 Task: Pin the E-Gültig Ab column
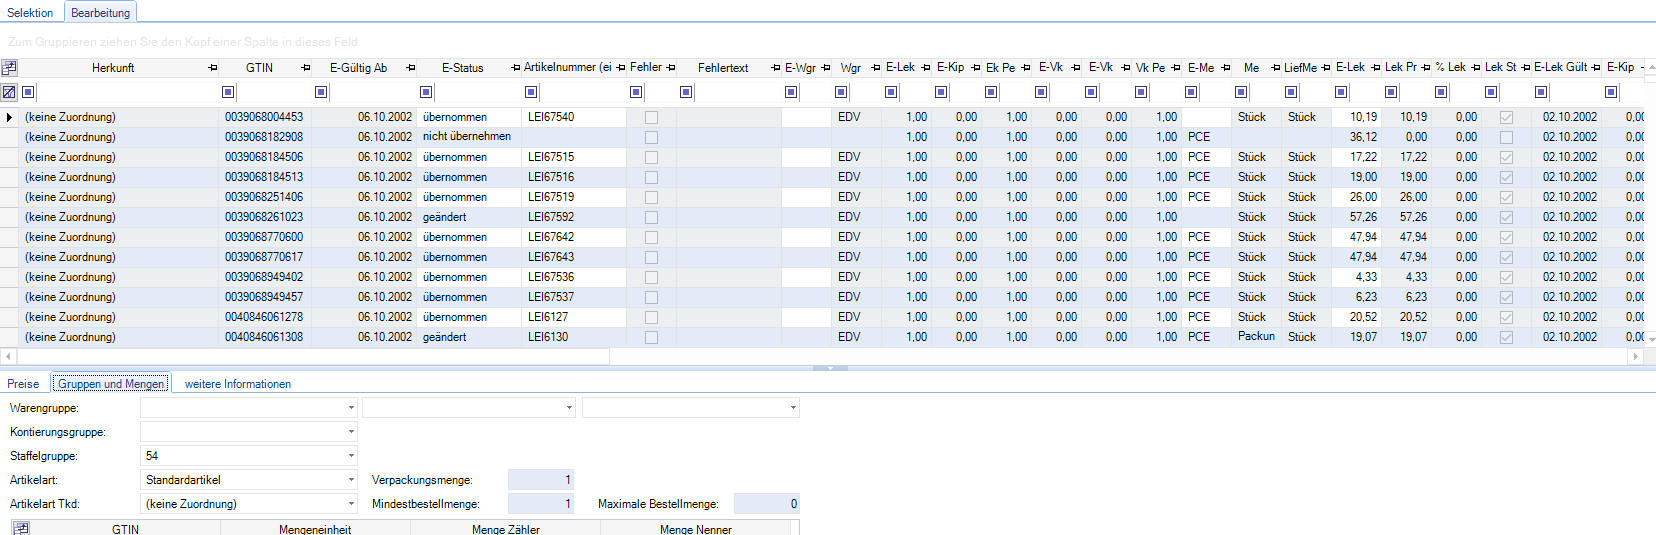pos(411,68)
